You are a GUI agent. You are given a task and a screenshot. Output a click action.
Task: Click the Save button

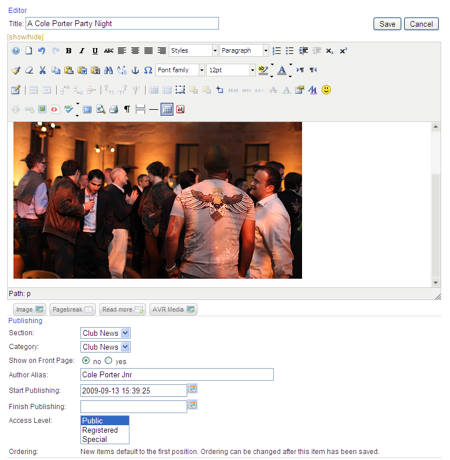(x=387, y=24)
